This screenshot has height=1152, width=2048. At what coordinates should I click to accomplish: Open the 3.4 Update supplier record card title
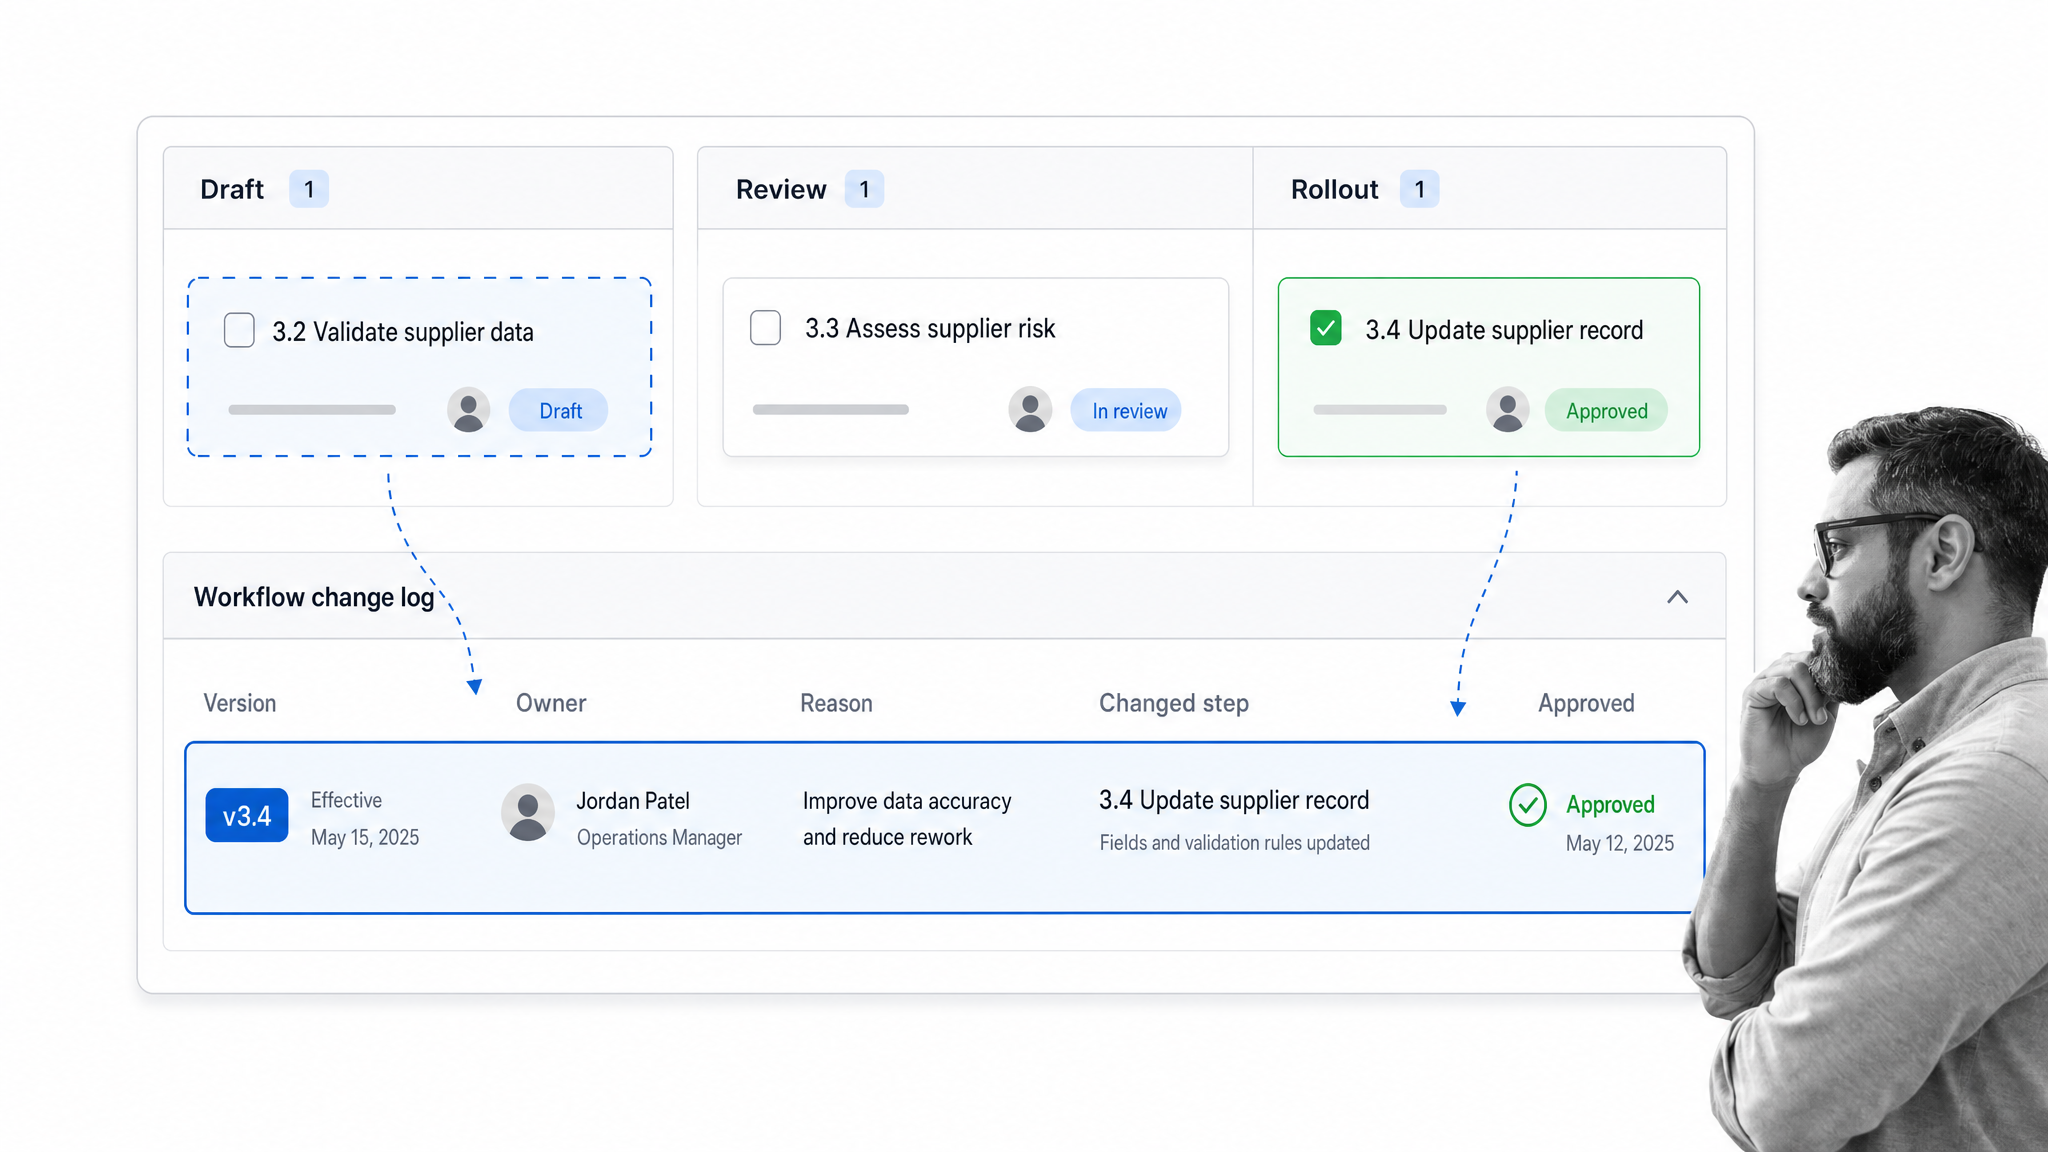click(1504, 330)
